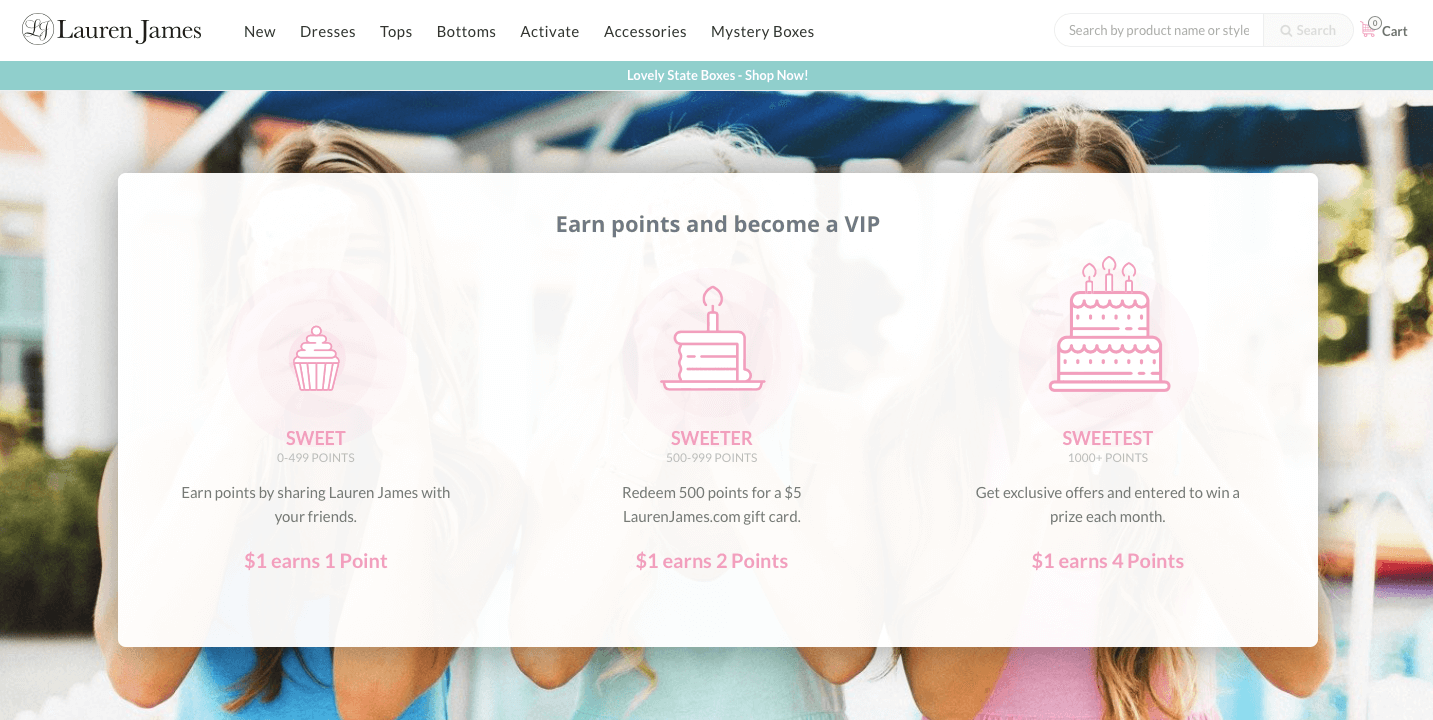This screenshot has height=720, width=1433.
Task: Click the Search button with magnifier
Action: [1308, 30]
